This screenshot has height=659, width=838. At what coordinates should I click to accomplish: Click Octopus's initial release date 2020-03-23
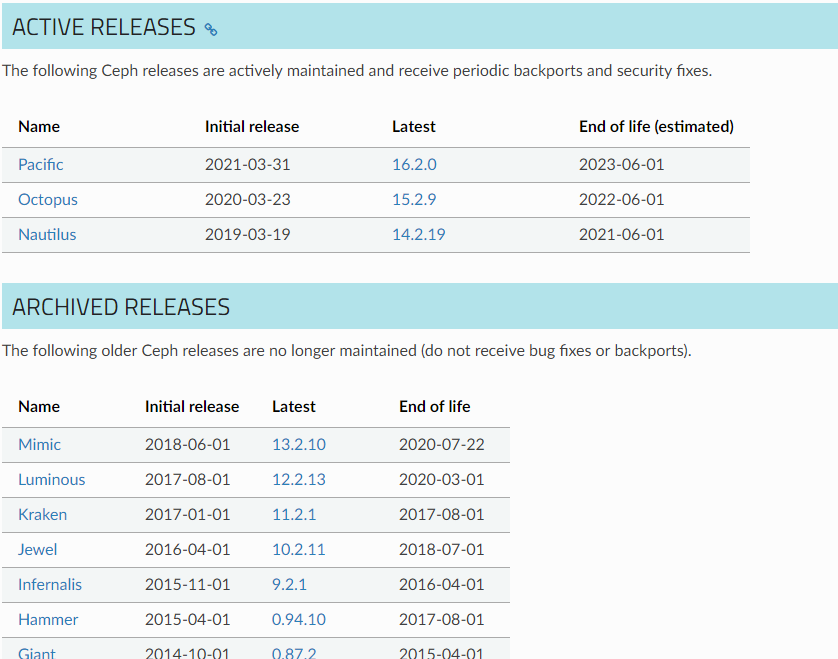pos(247,199)
